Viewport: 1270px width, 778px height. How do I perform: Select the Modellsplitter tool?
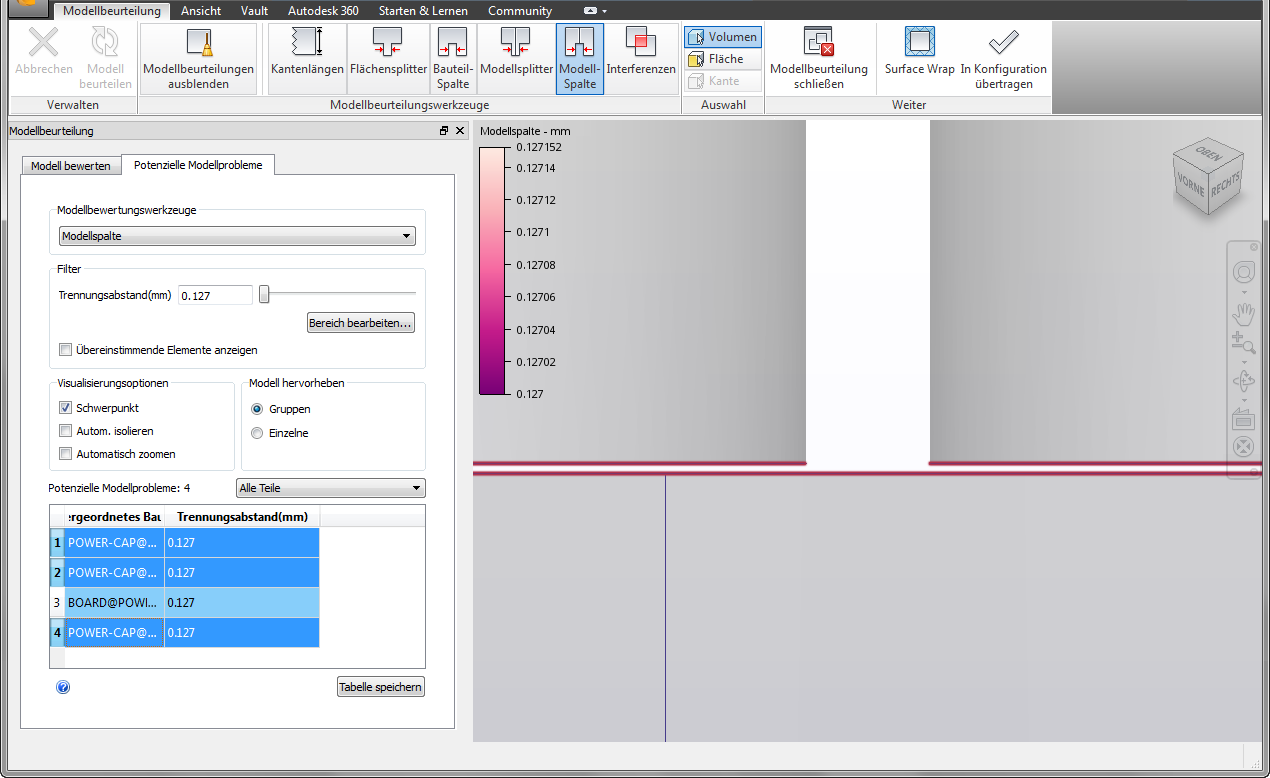tap(516, 58)
